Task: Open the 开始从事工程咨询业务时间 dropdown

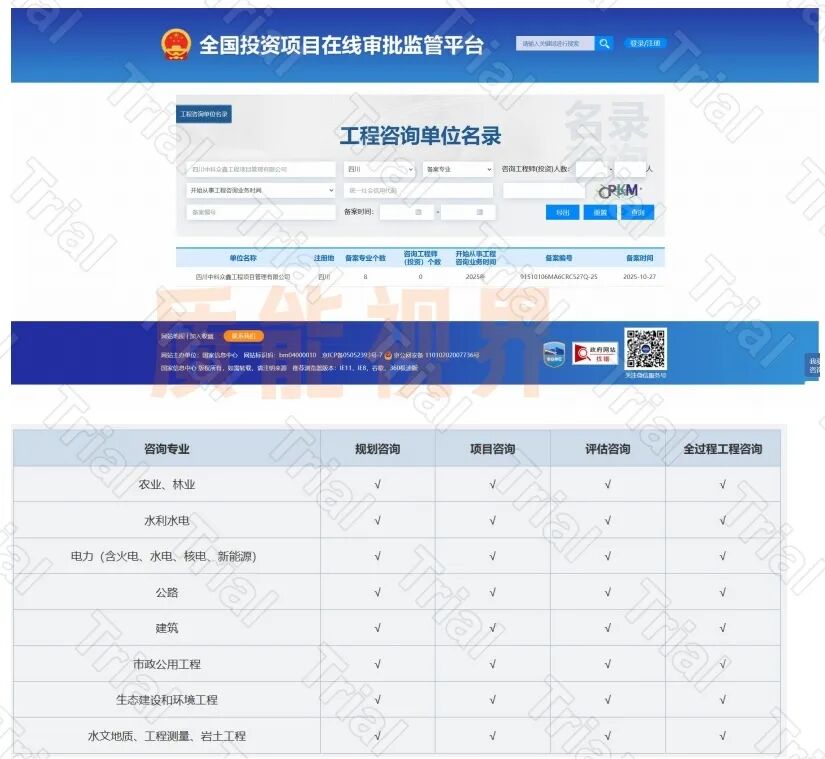Action: [262, 189]
